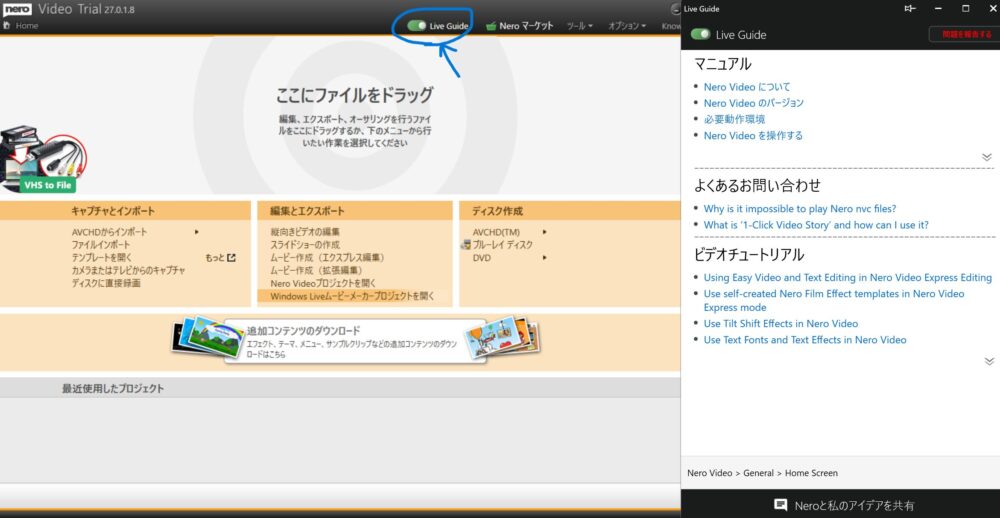Image resolution: width=1000 pixels, height=518 pixels.
Task: Open the VHS to File capture tool
Action: click(42, 159)
